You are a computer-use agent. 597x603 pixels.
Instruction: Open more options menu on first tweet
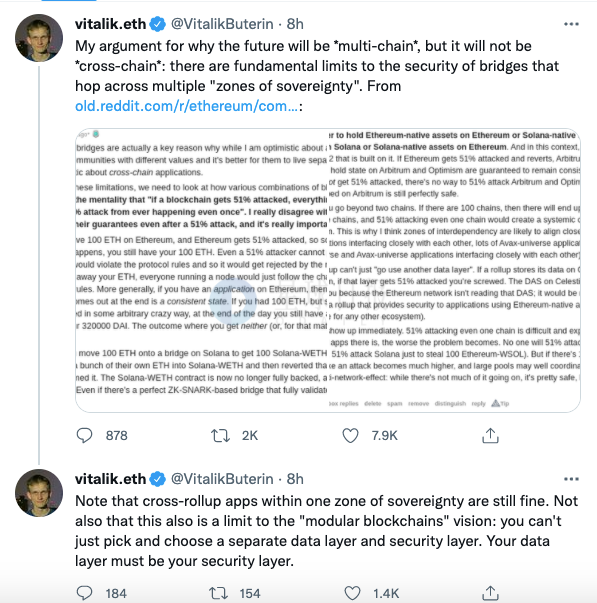[x=571, y=24]
